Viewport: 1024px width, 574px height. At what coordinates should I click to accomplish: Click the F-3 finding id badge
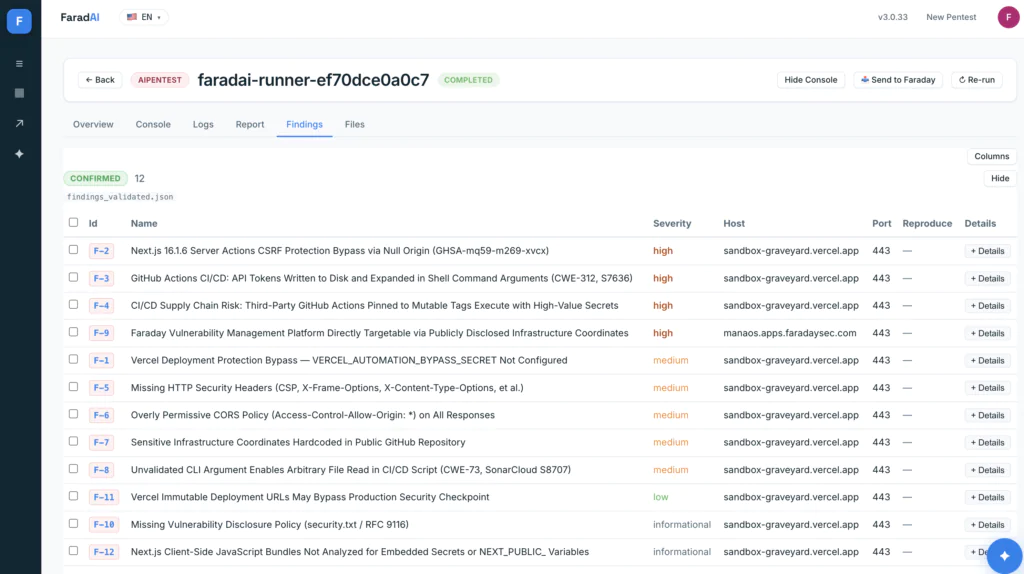pos(101,278)
